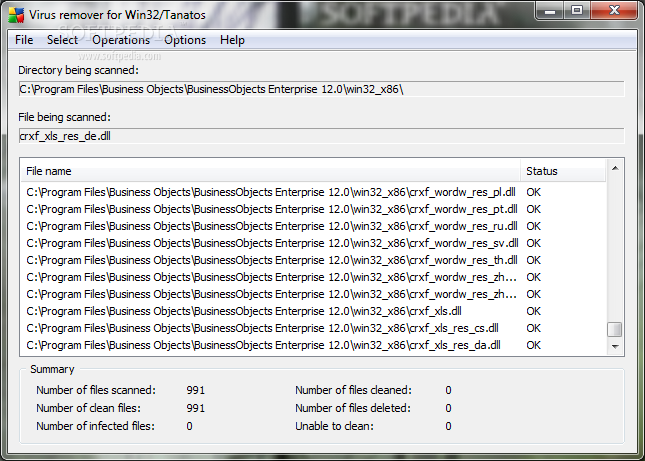Click the File being scanned field

tap(322, 136)
